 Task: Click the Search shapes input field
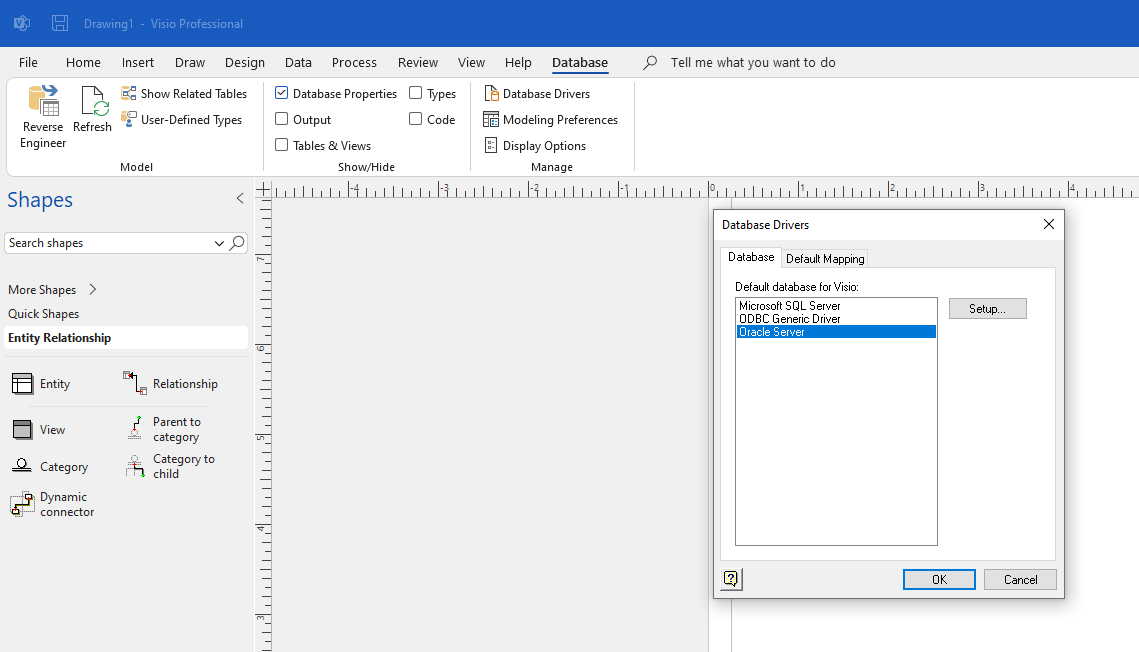109,243
